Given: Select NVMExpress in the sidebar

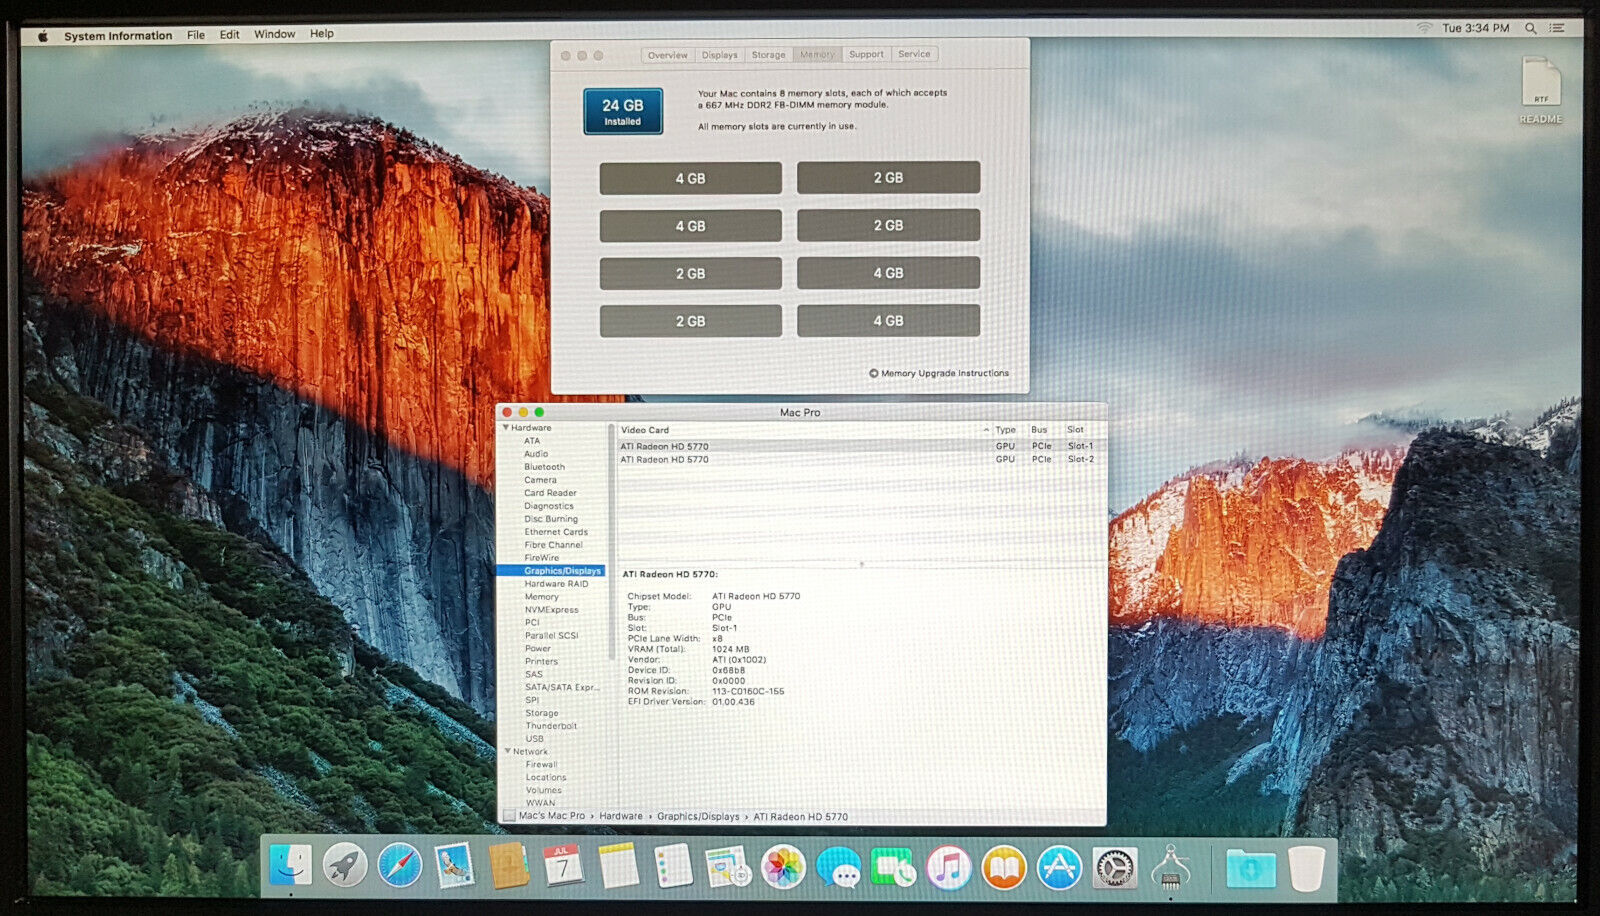Looking at the screenshot, I should tap(551, 610).
